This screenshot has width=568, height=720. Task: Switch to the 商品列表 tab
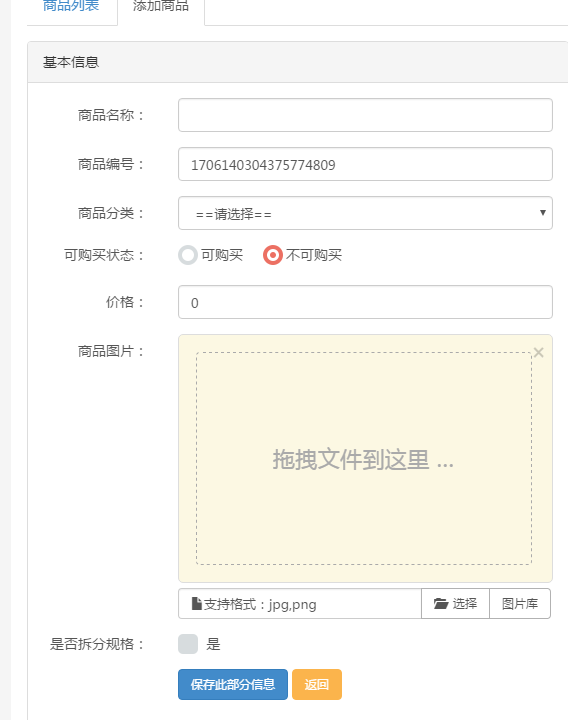71,7
